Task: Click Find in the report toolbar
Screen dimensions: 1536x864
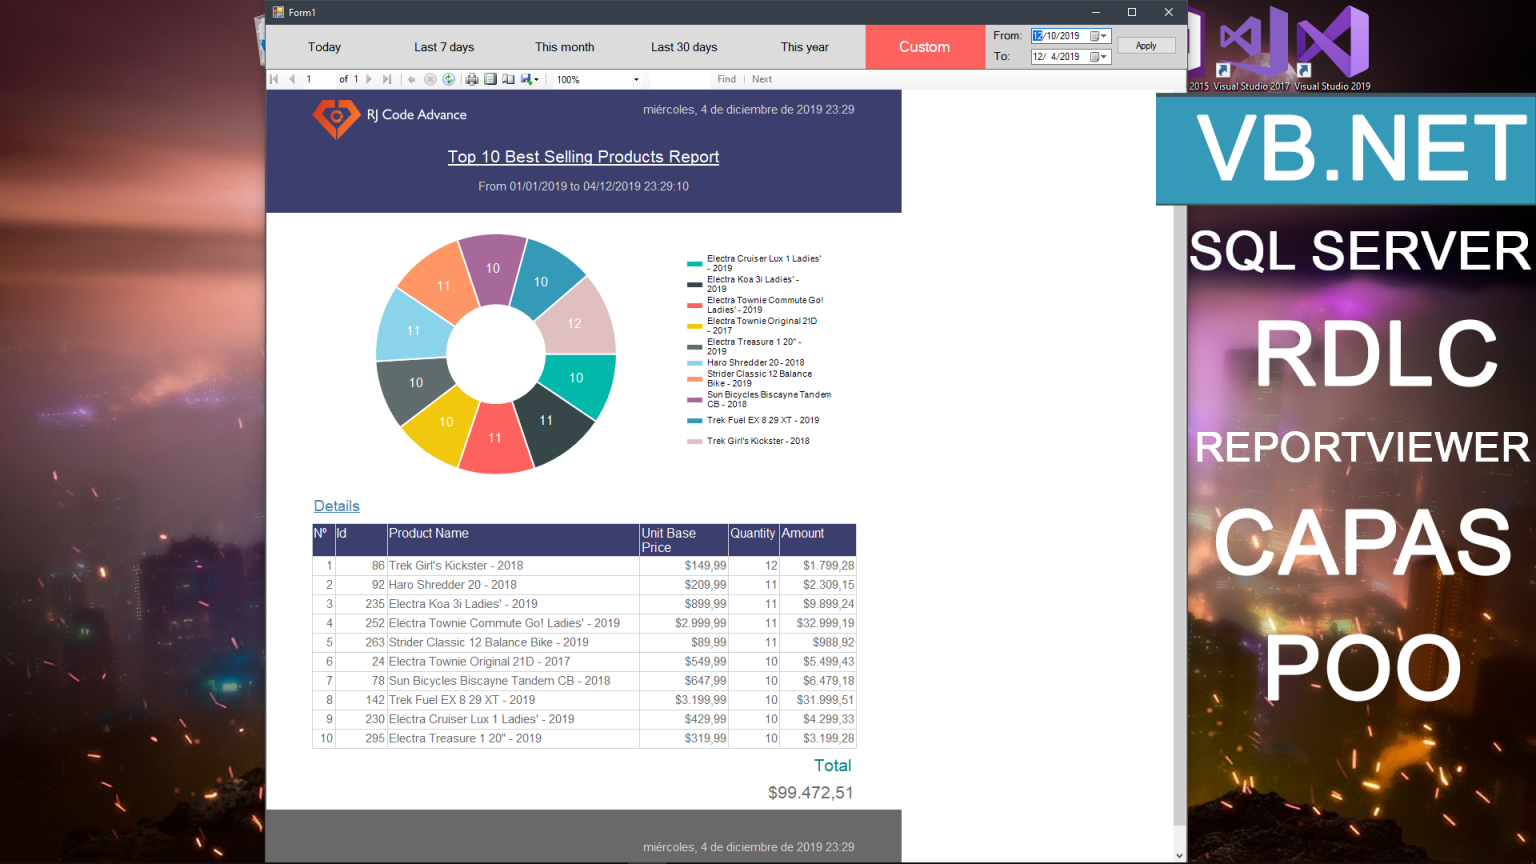Action: click(726, 79)
